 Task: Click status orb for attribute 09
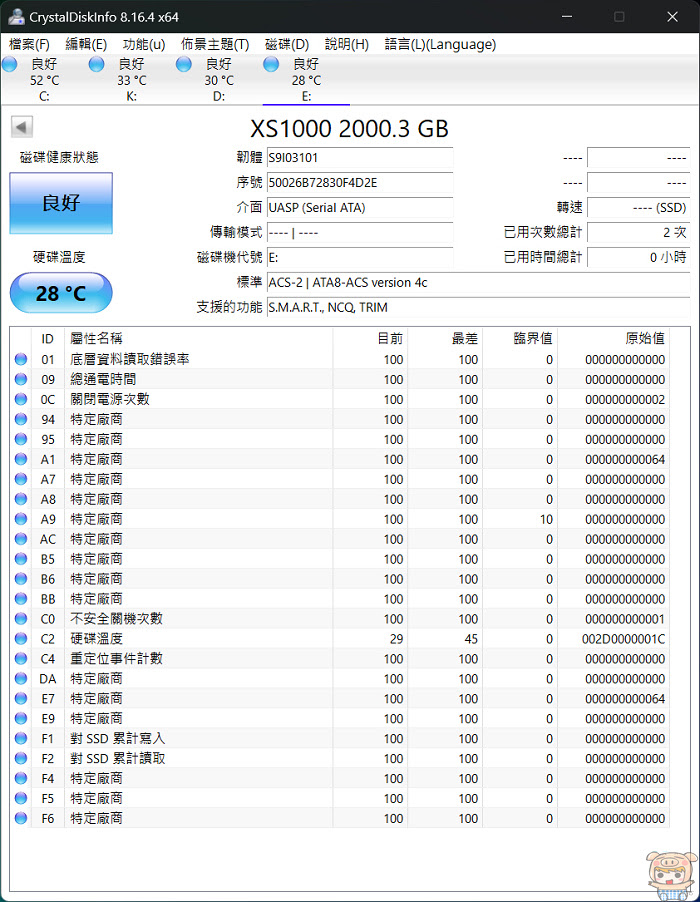click(21, 379)
